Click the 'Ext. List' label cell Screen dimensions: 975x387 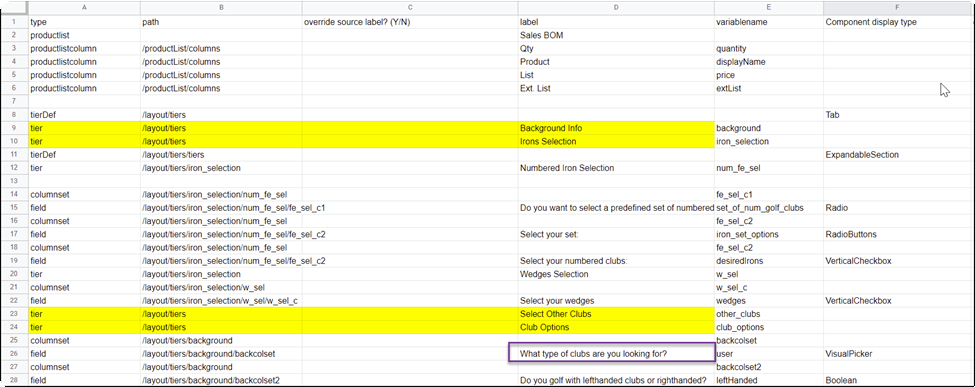[x=616, y=88]
